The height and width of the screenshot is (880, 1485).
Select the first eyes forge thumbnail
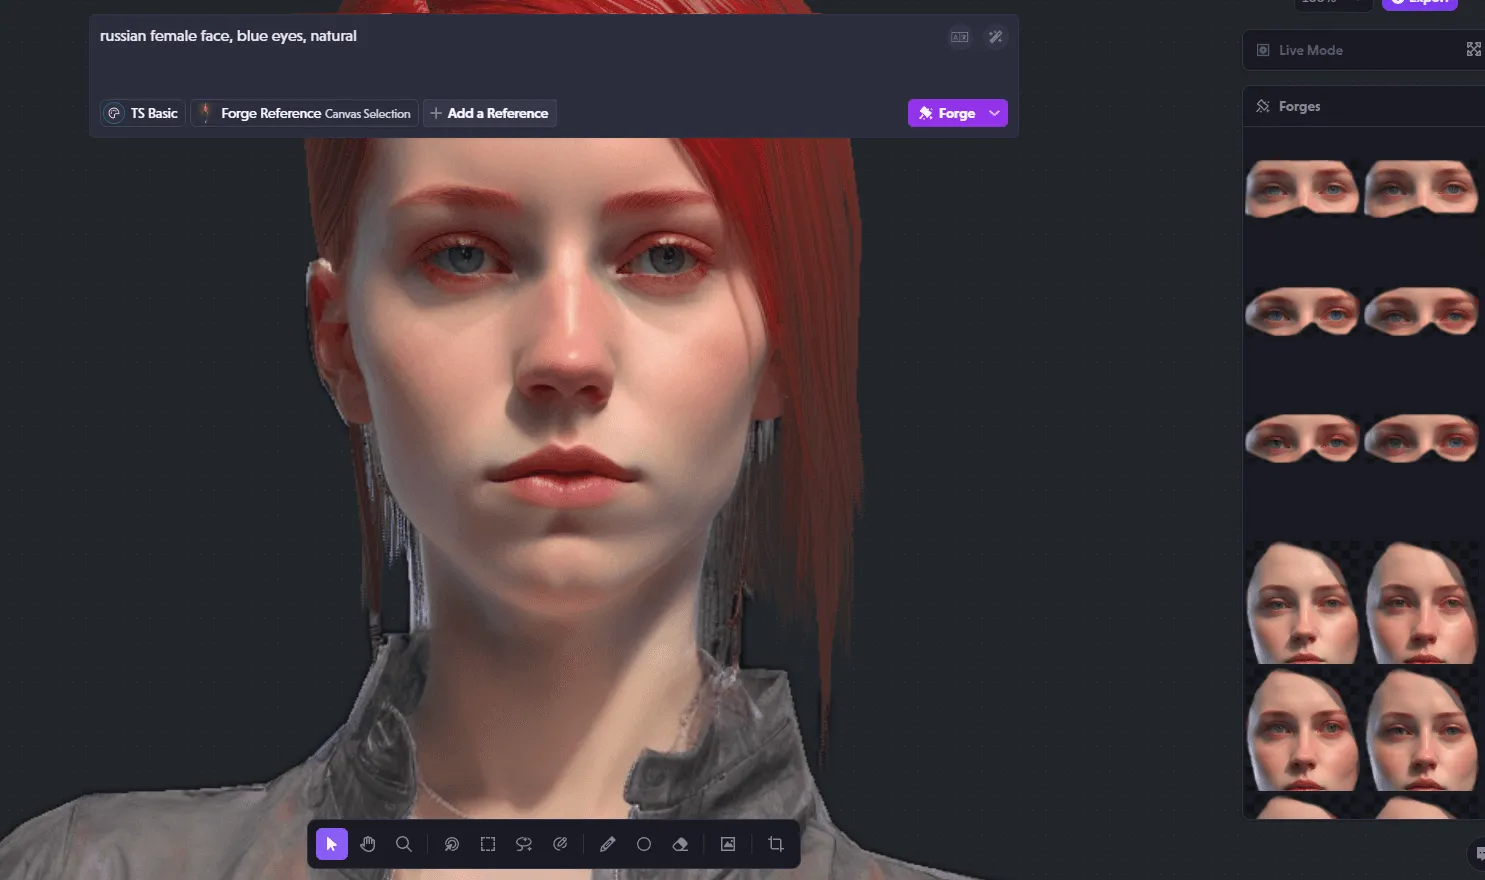coord(1301,188)
